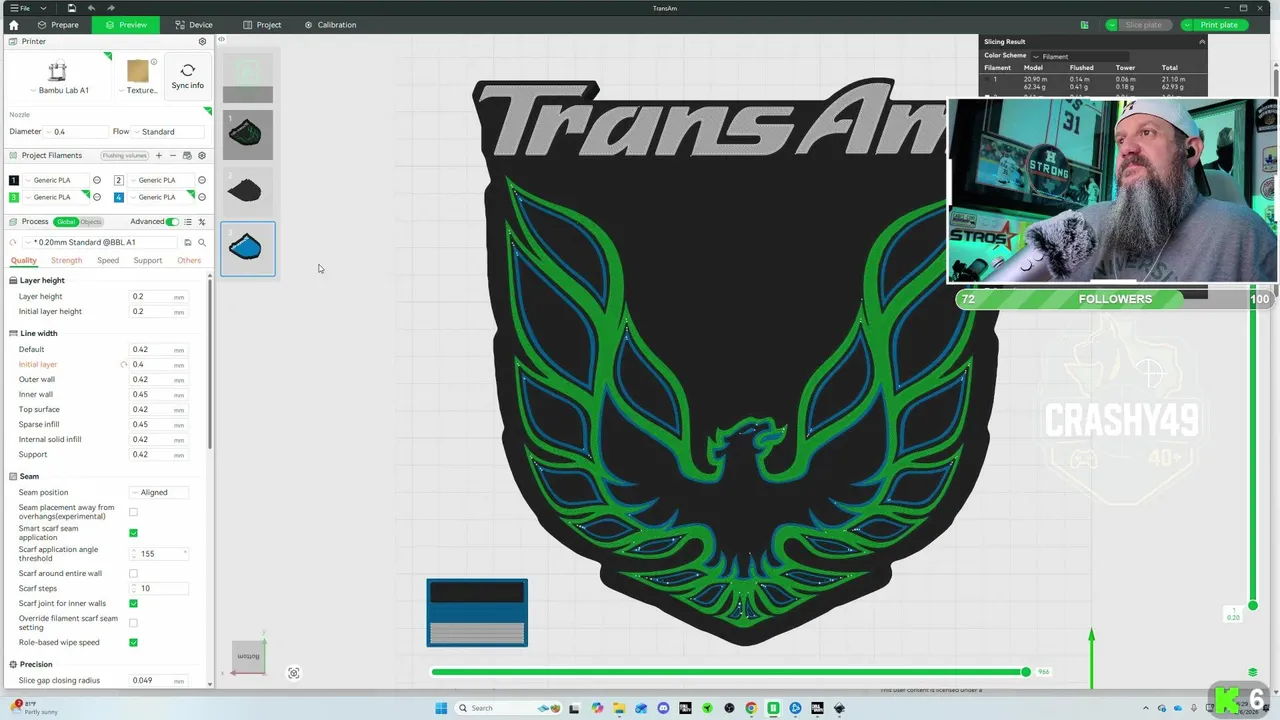Reset process preset changes icon

[x=13, y=242]
